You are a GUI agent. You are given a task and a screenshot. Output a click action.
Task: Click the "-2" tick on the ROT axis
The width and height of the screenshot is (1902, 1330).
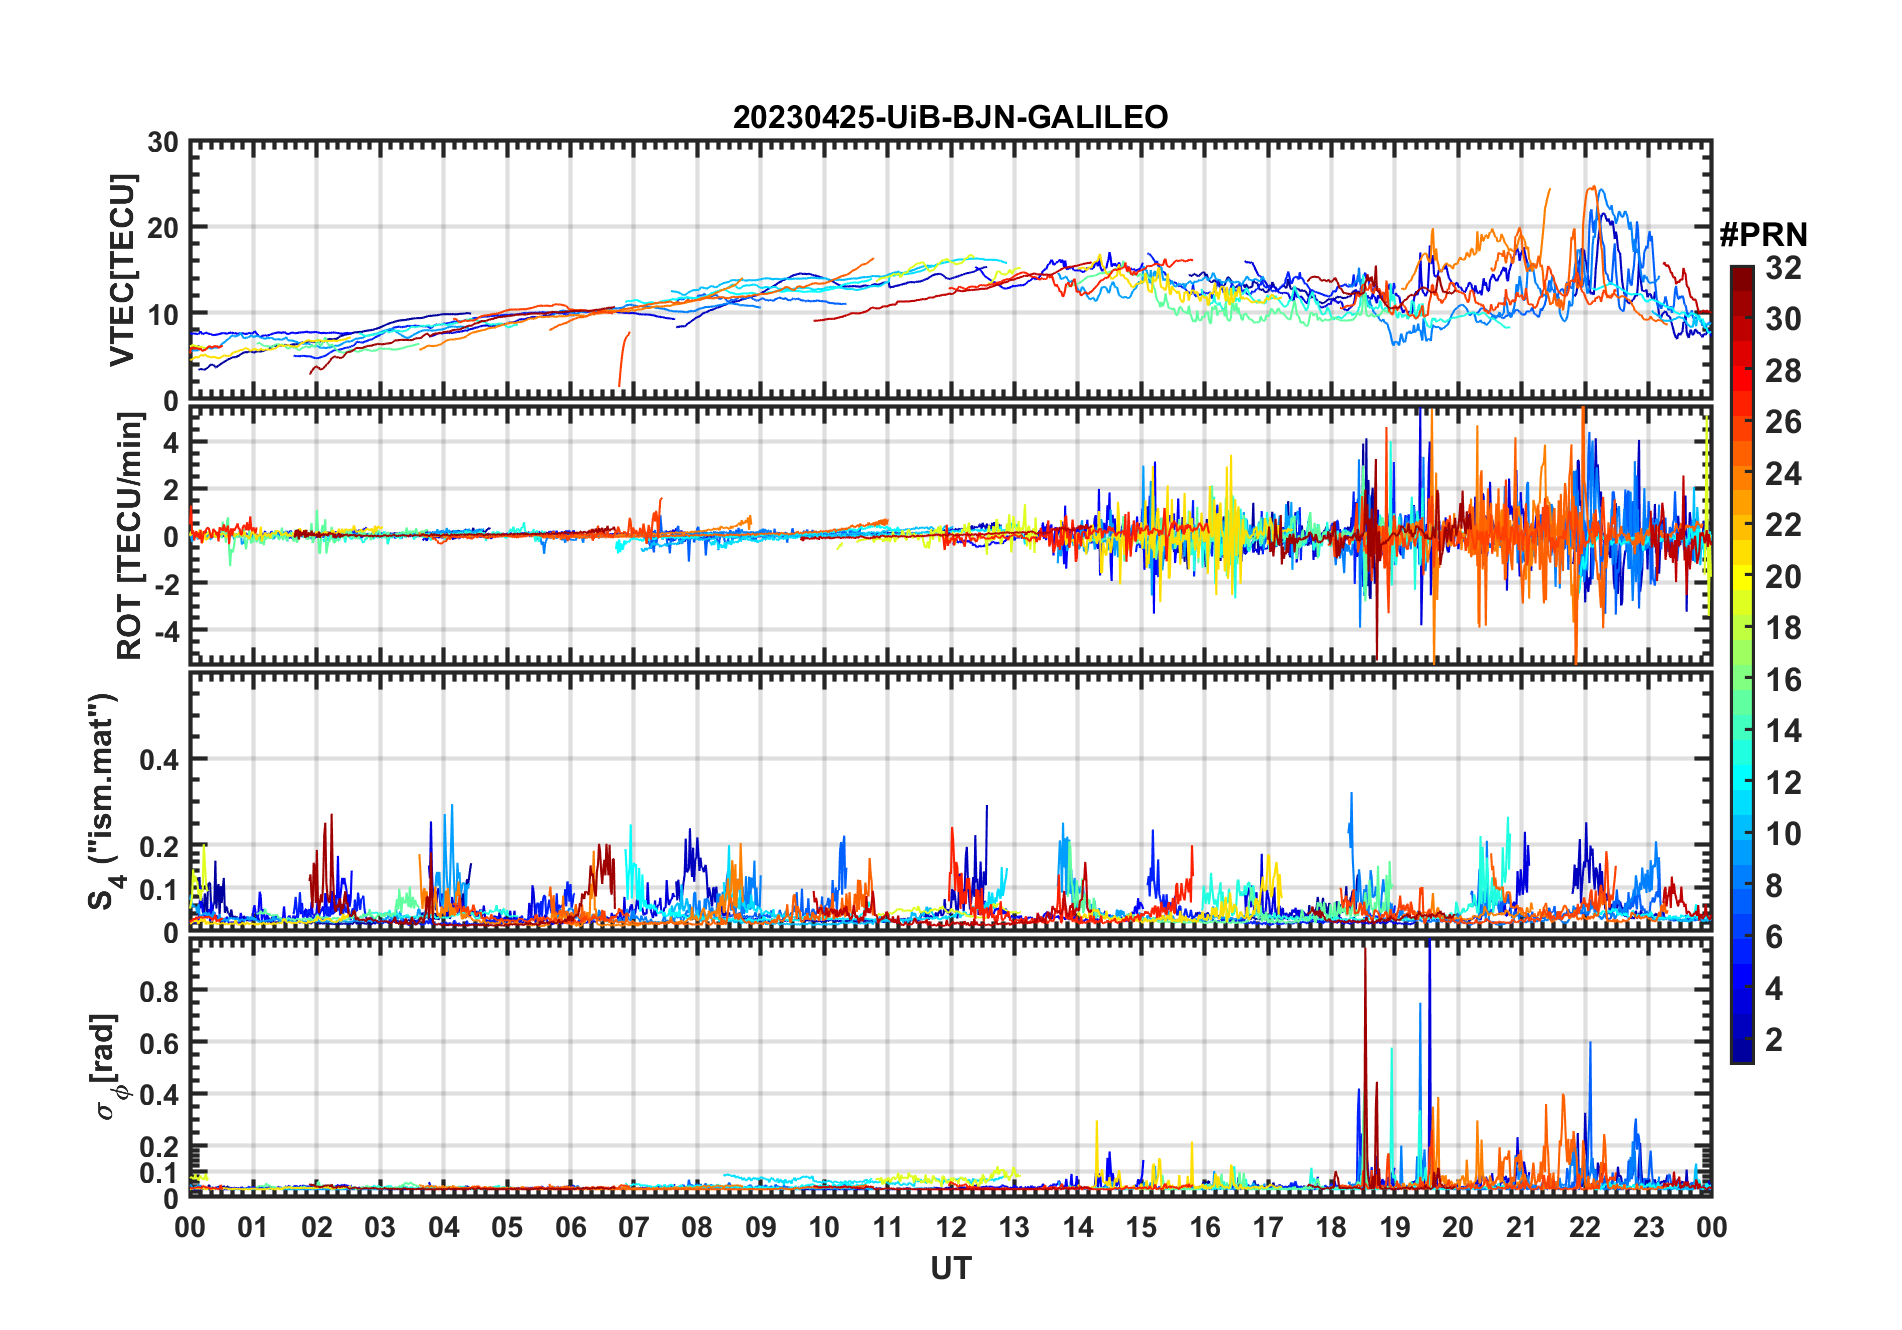click(166, 583)
